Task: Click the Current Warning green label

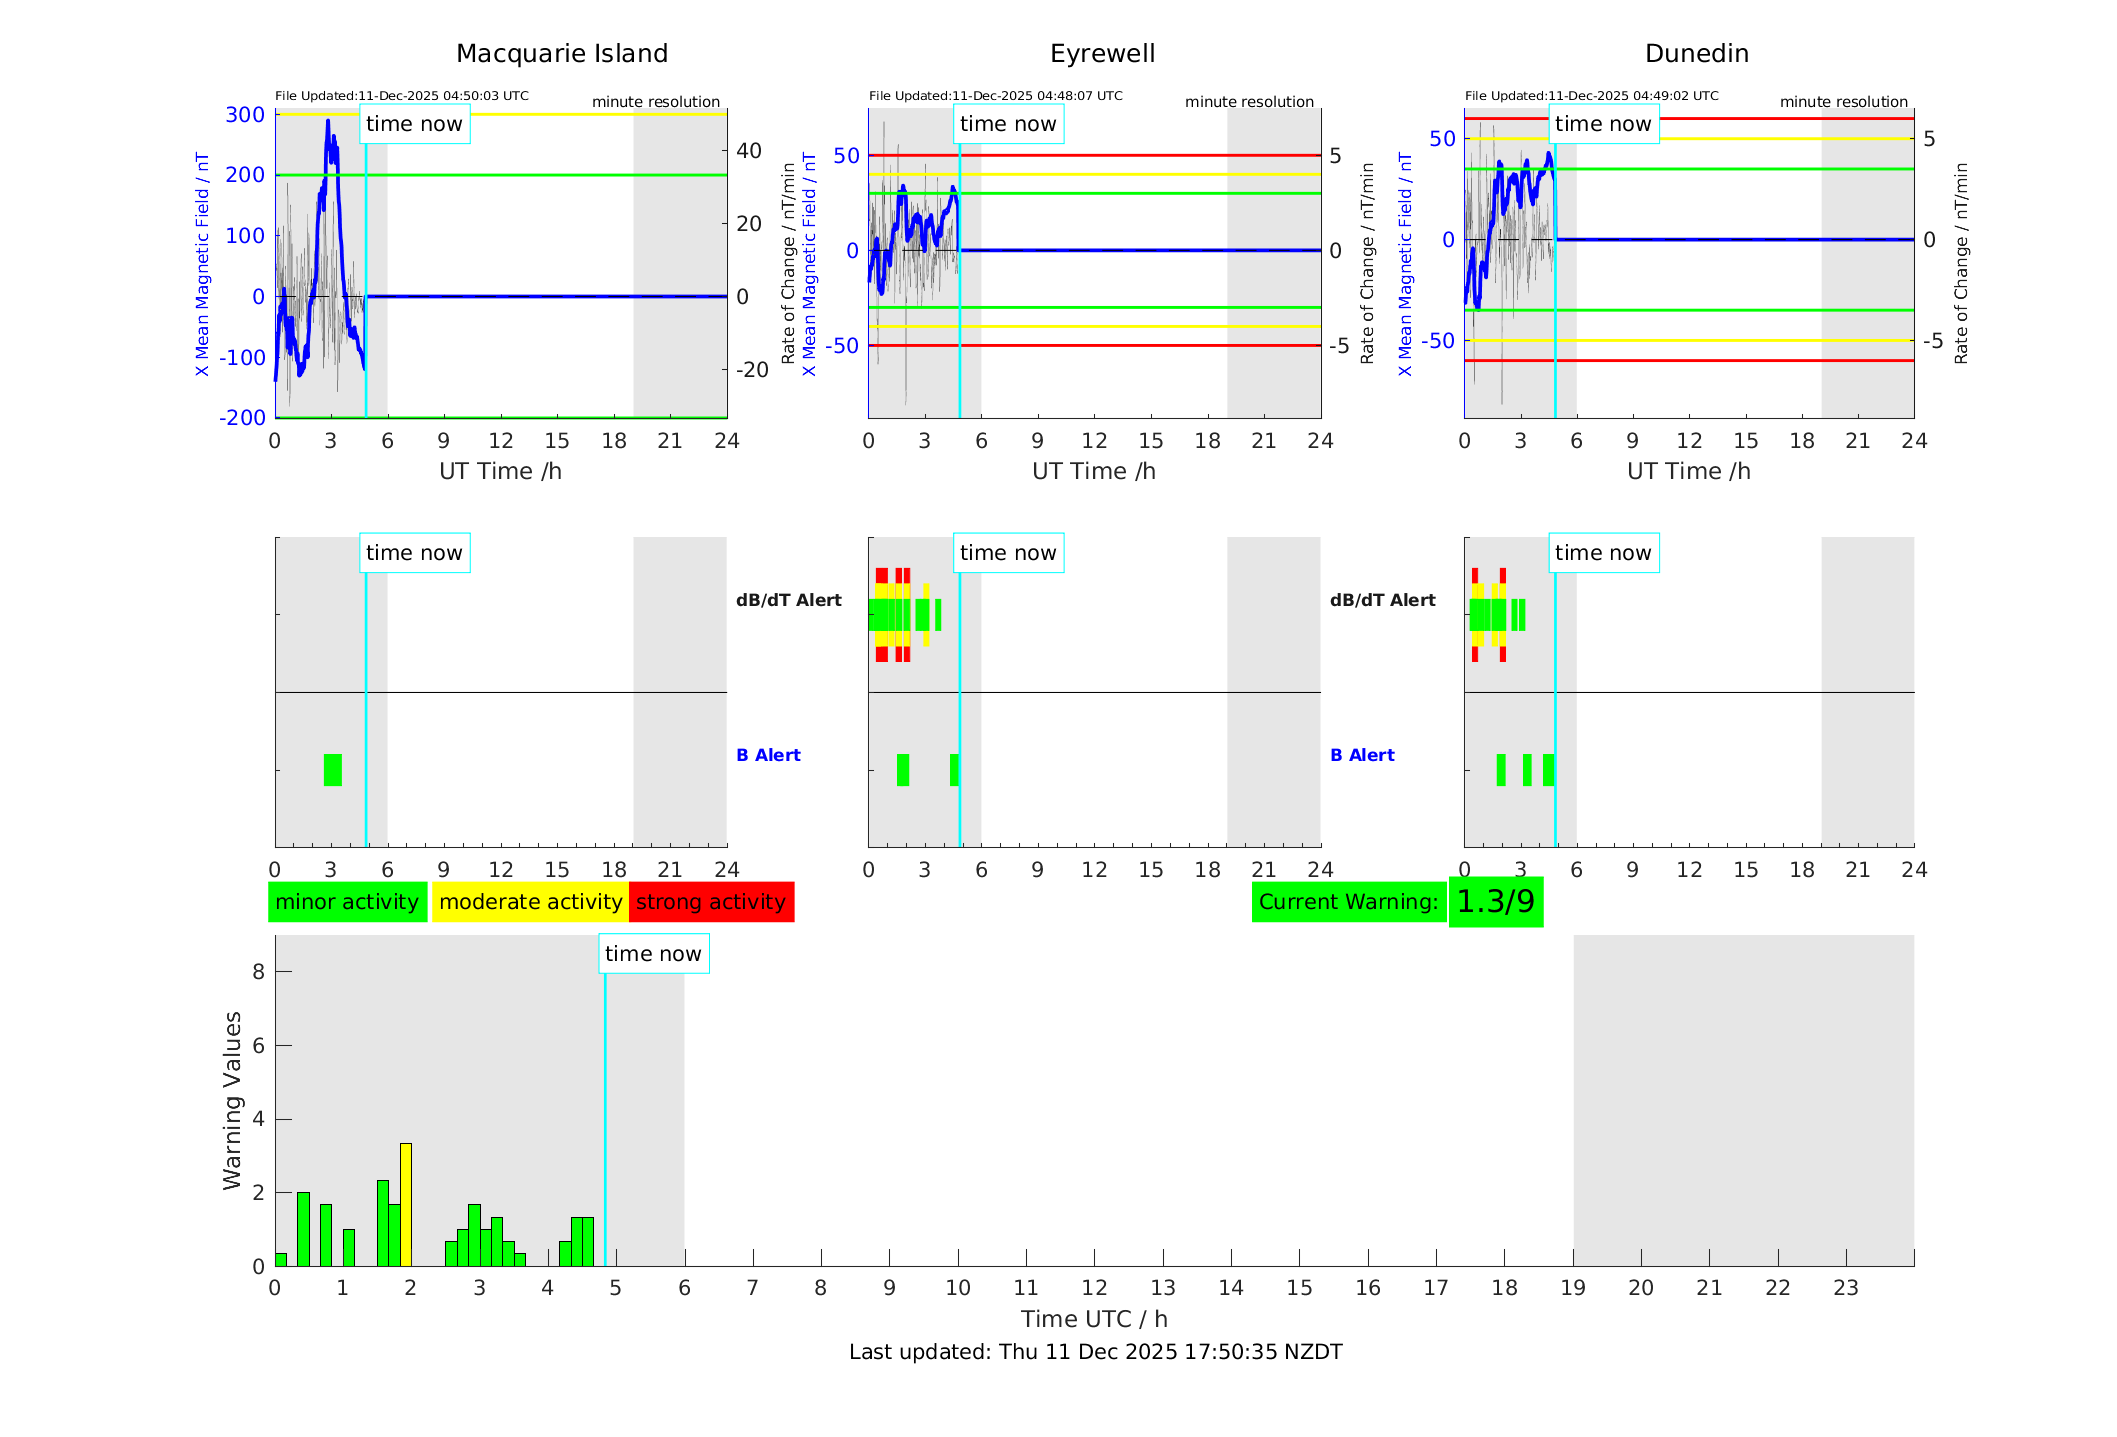Action: click(1348, 902)
